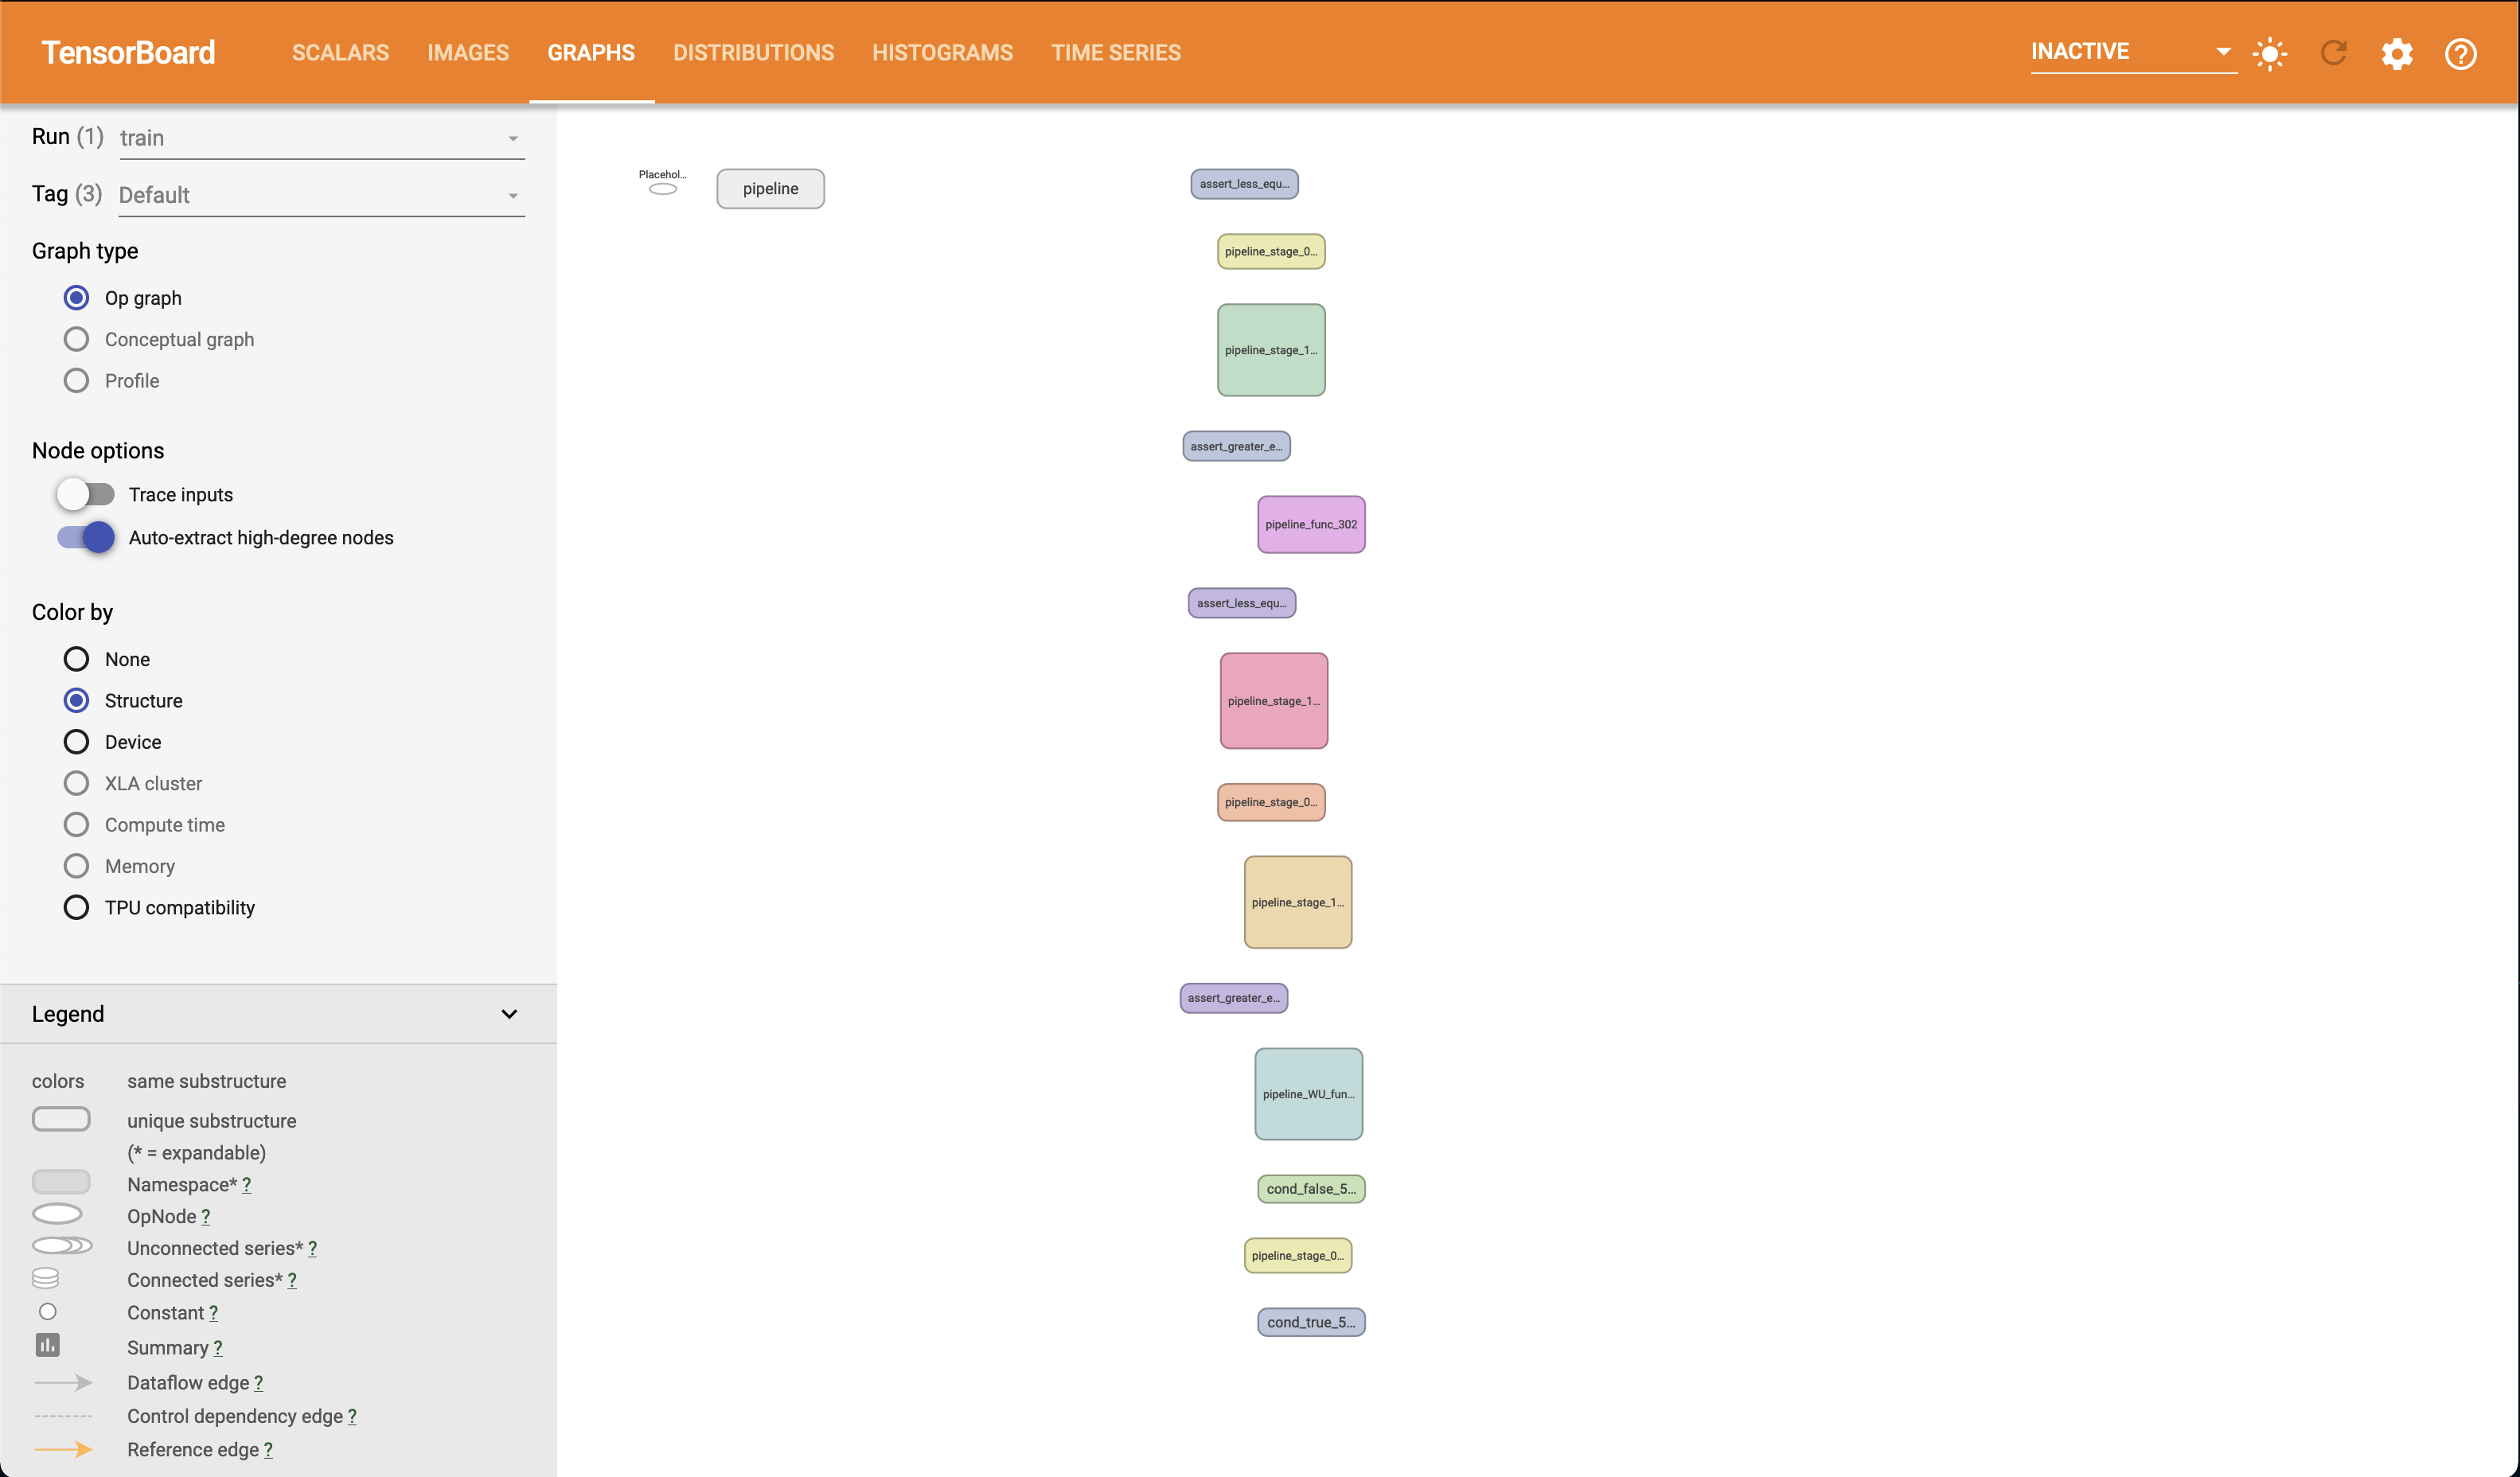Select the Placeholder op node ellipse
Viewport: 2520px width, 1477px height.
[x=663, y=189]
